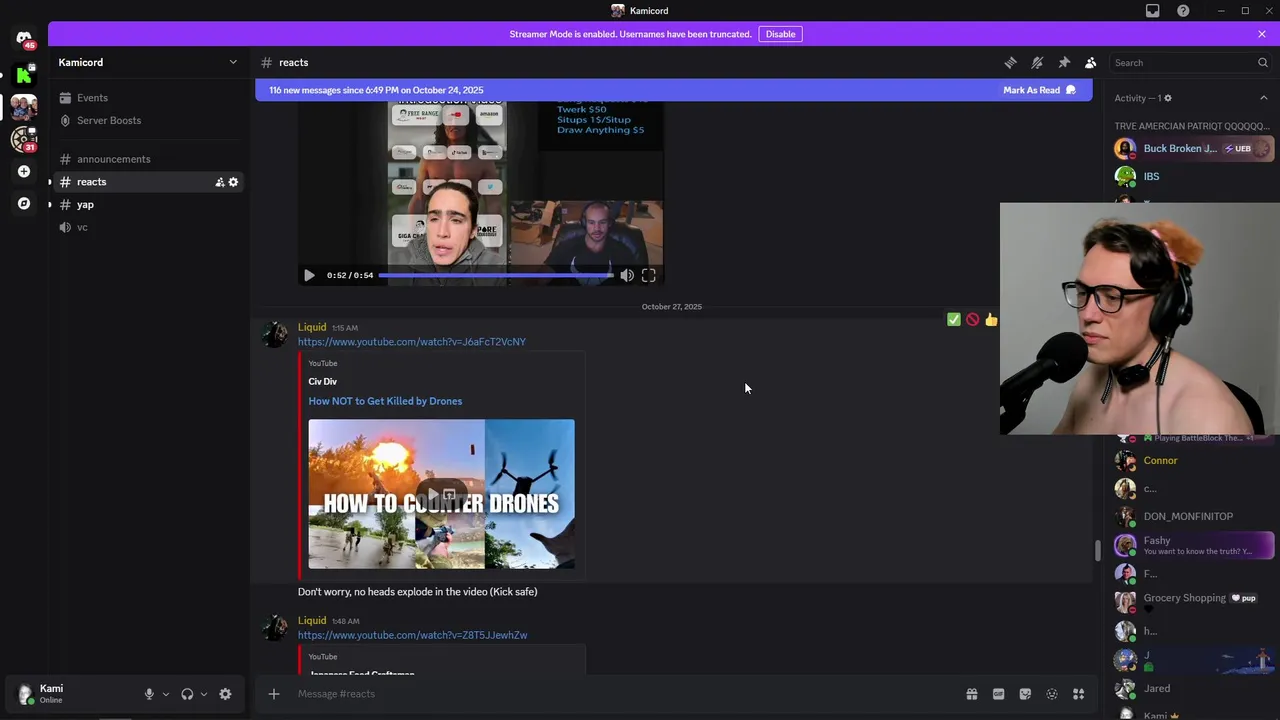Deafen with the headphones toggle
This screenshot has height=720, width=1280.
coord(187,694)
